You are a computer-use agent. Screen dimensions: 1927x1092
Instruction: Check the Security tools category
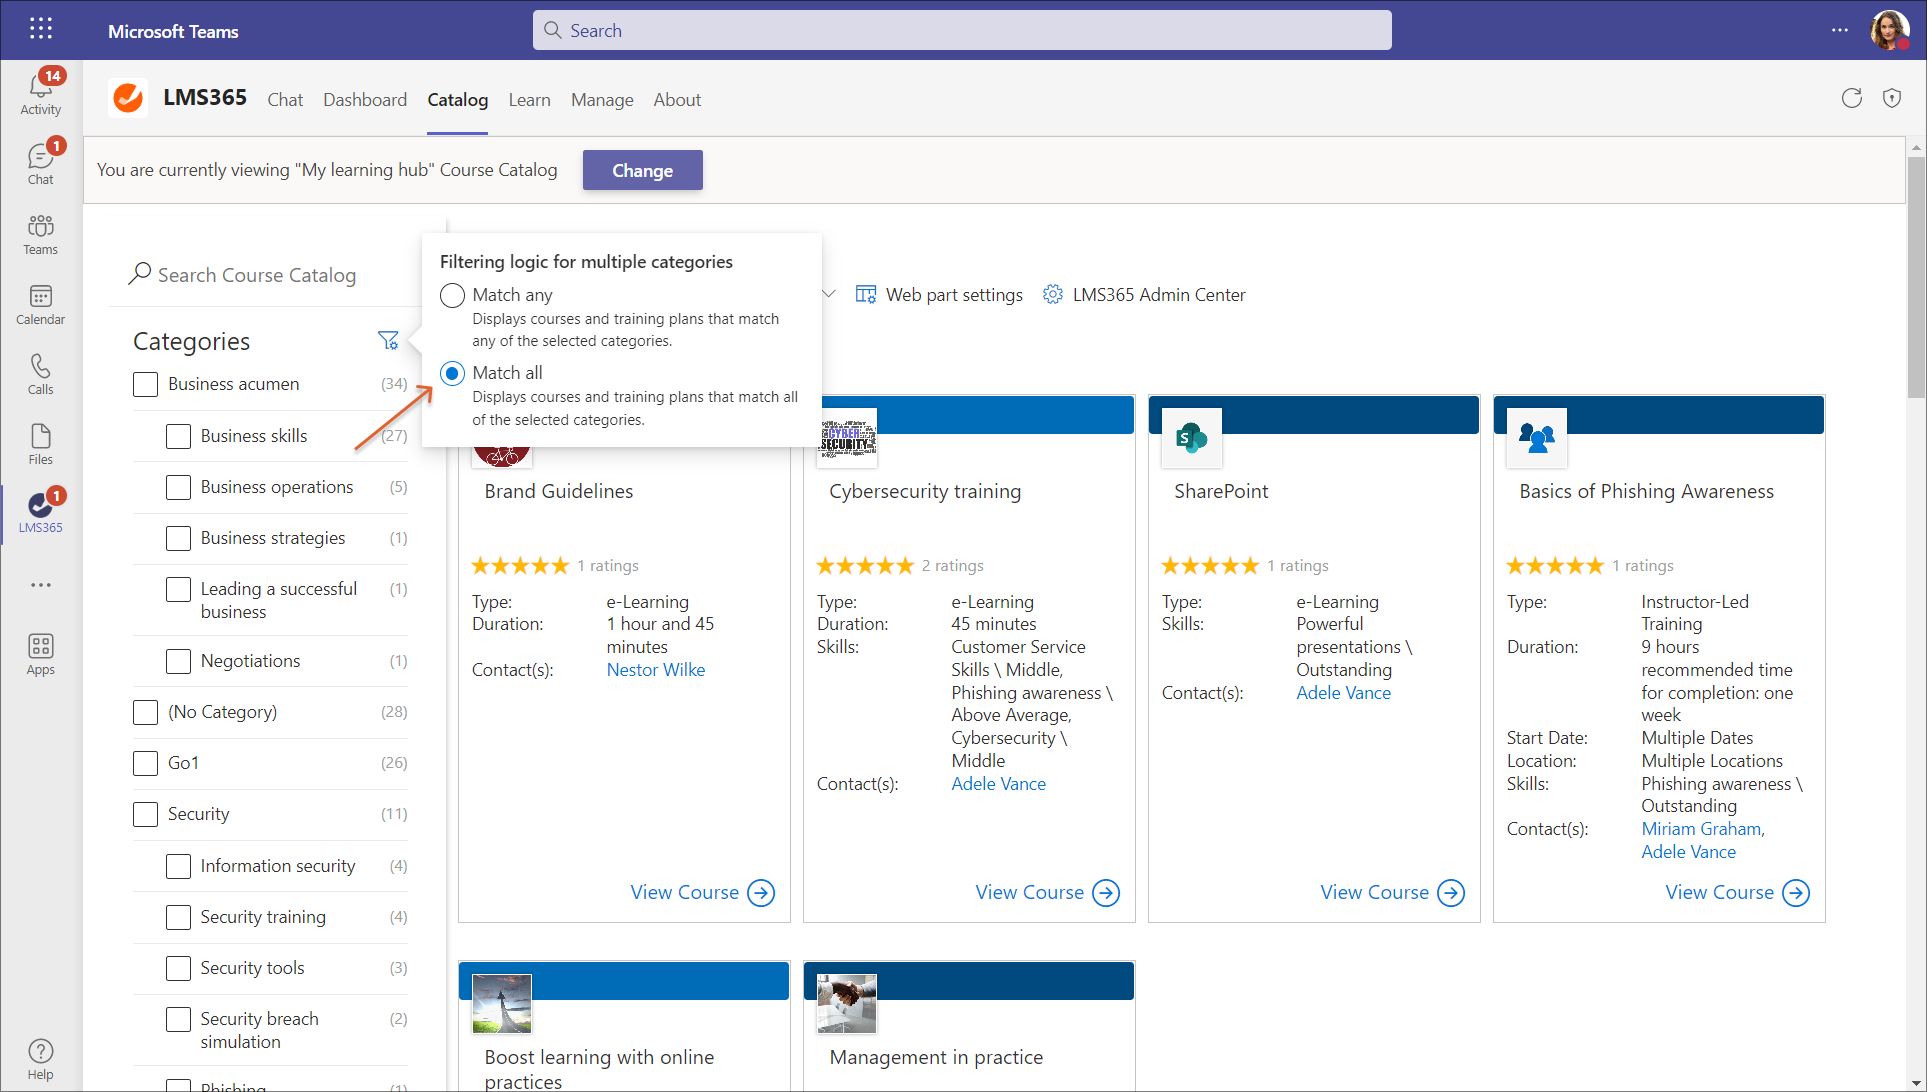pos(178,968)
